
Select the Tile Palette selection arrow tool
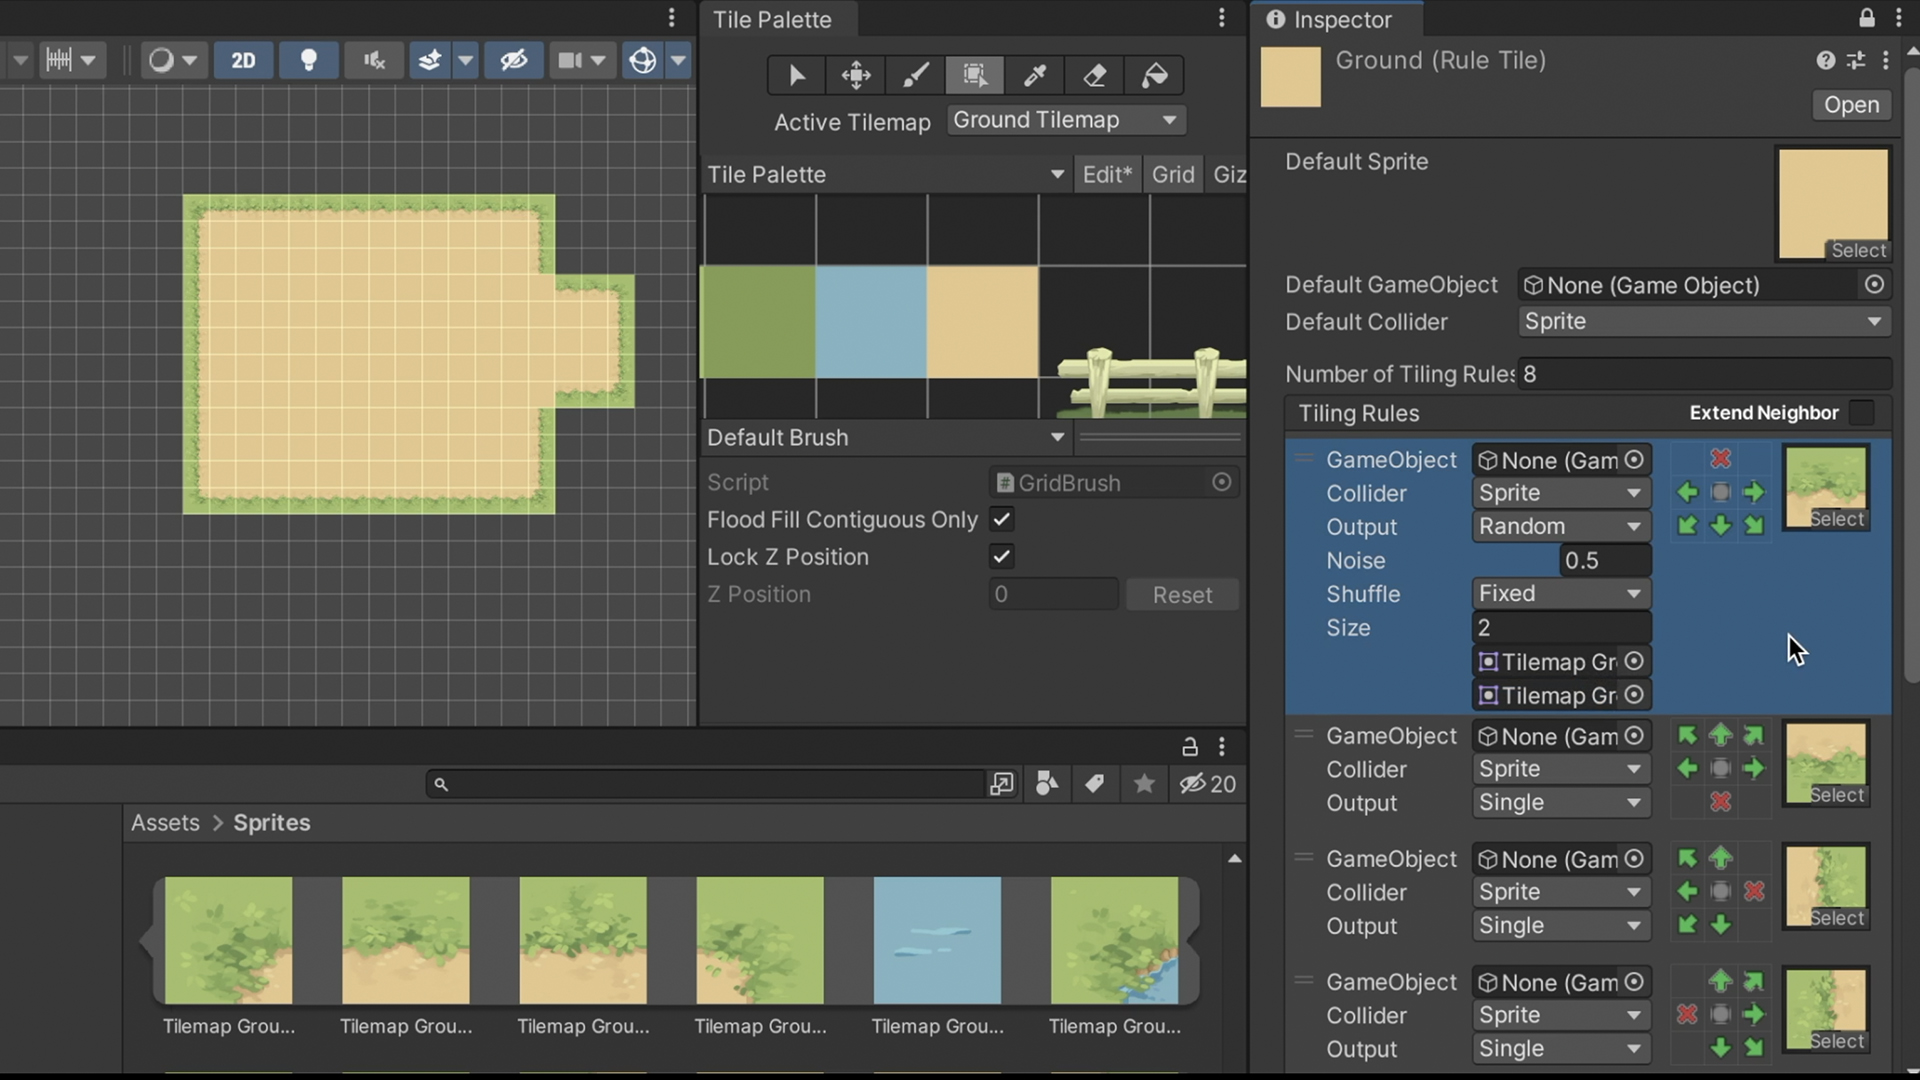796,75
